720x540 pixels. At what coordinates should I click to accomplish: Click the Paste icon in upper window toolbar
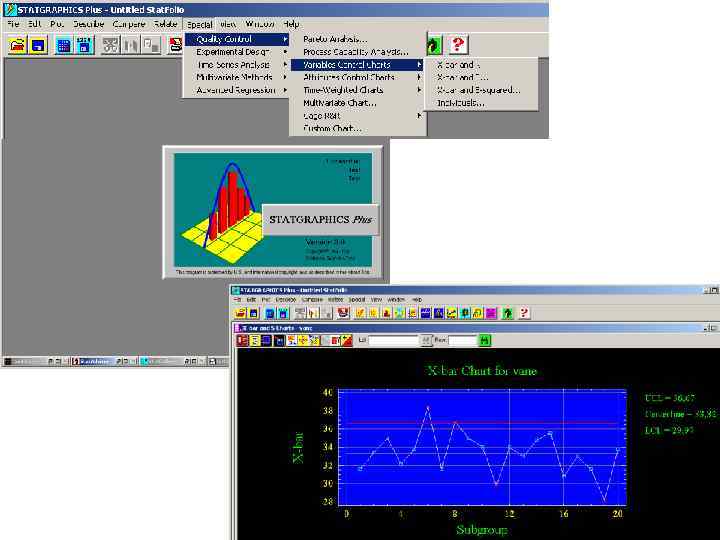[x=151, y=45]
